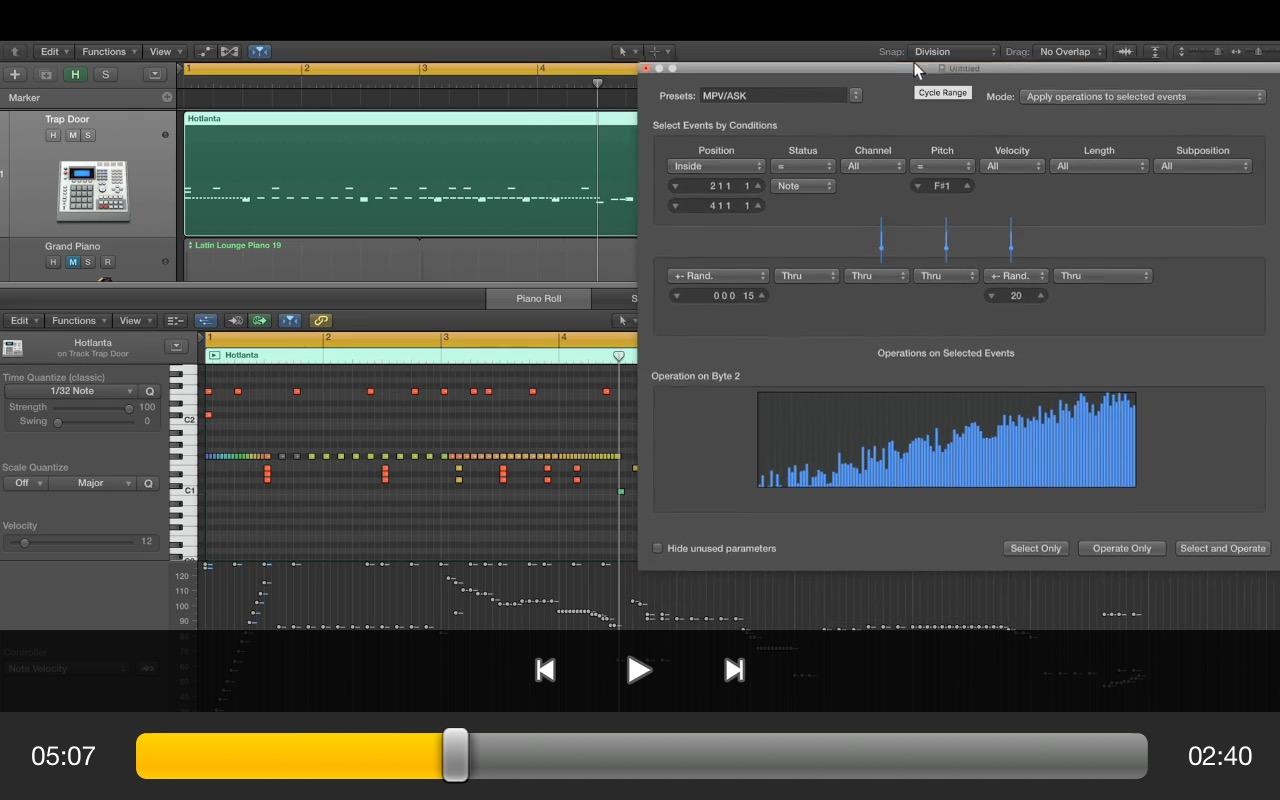The image size is (1280, 800).
Task: Click the green MIDI Out button
Action: pyautogui.click(x=260, y=321)
